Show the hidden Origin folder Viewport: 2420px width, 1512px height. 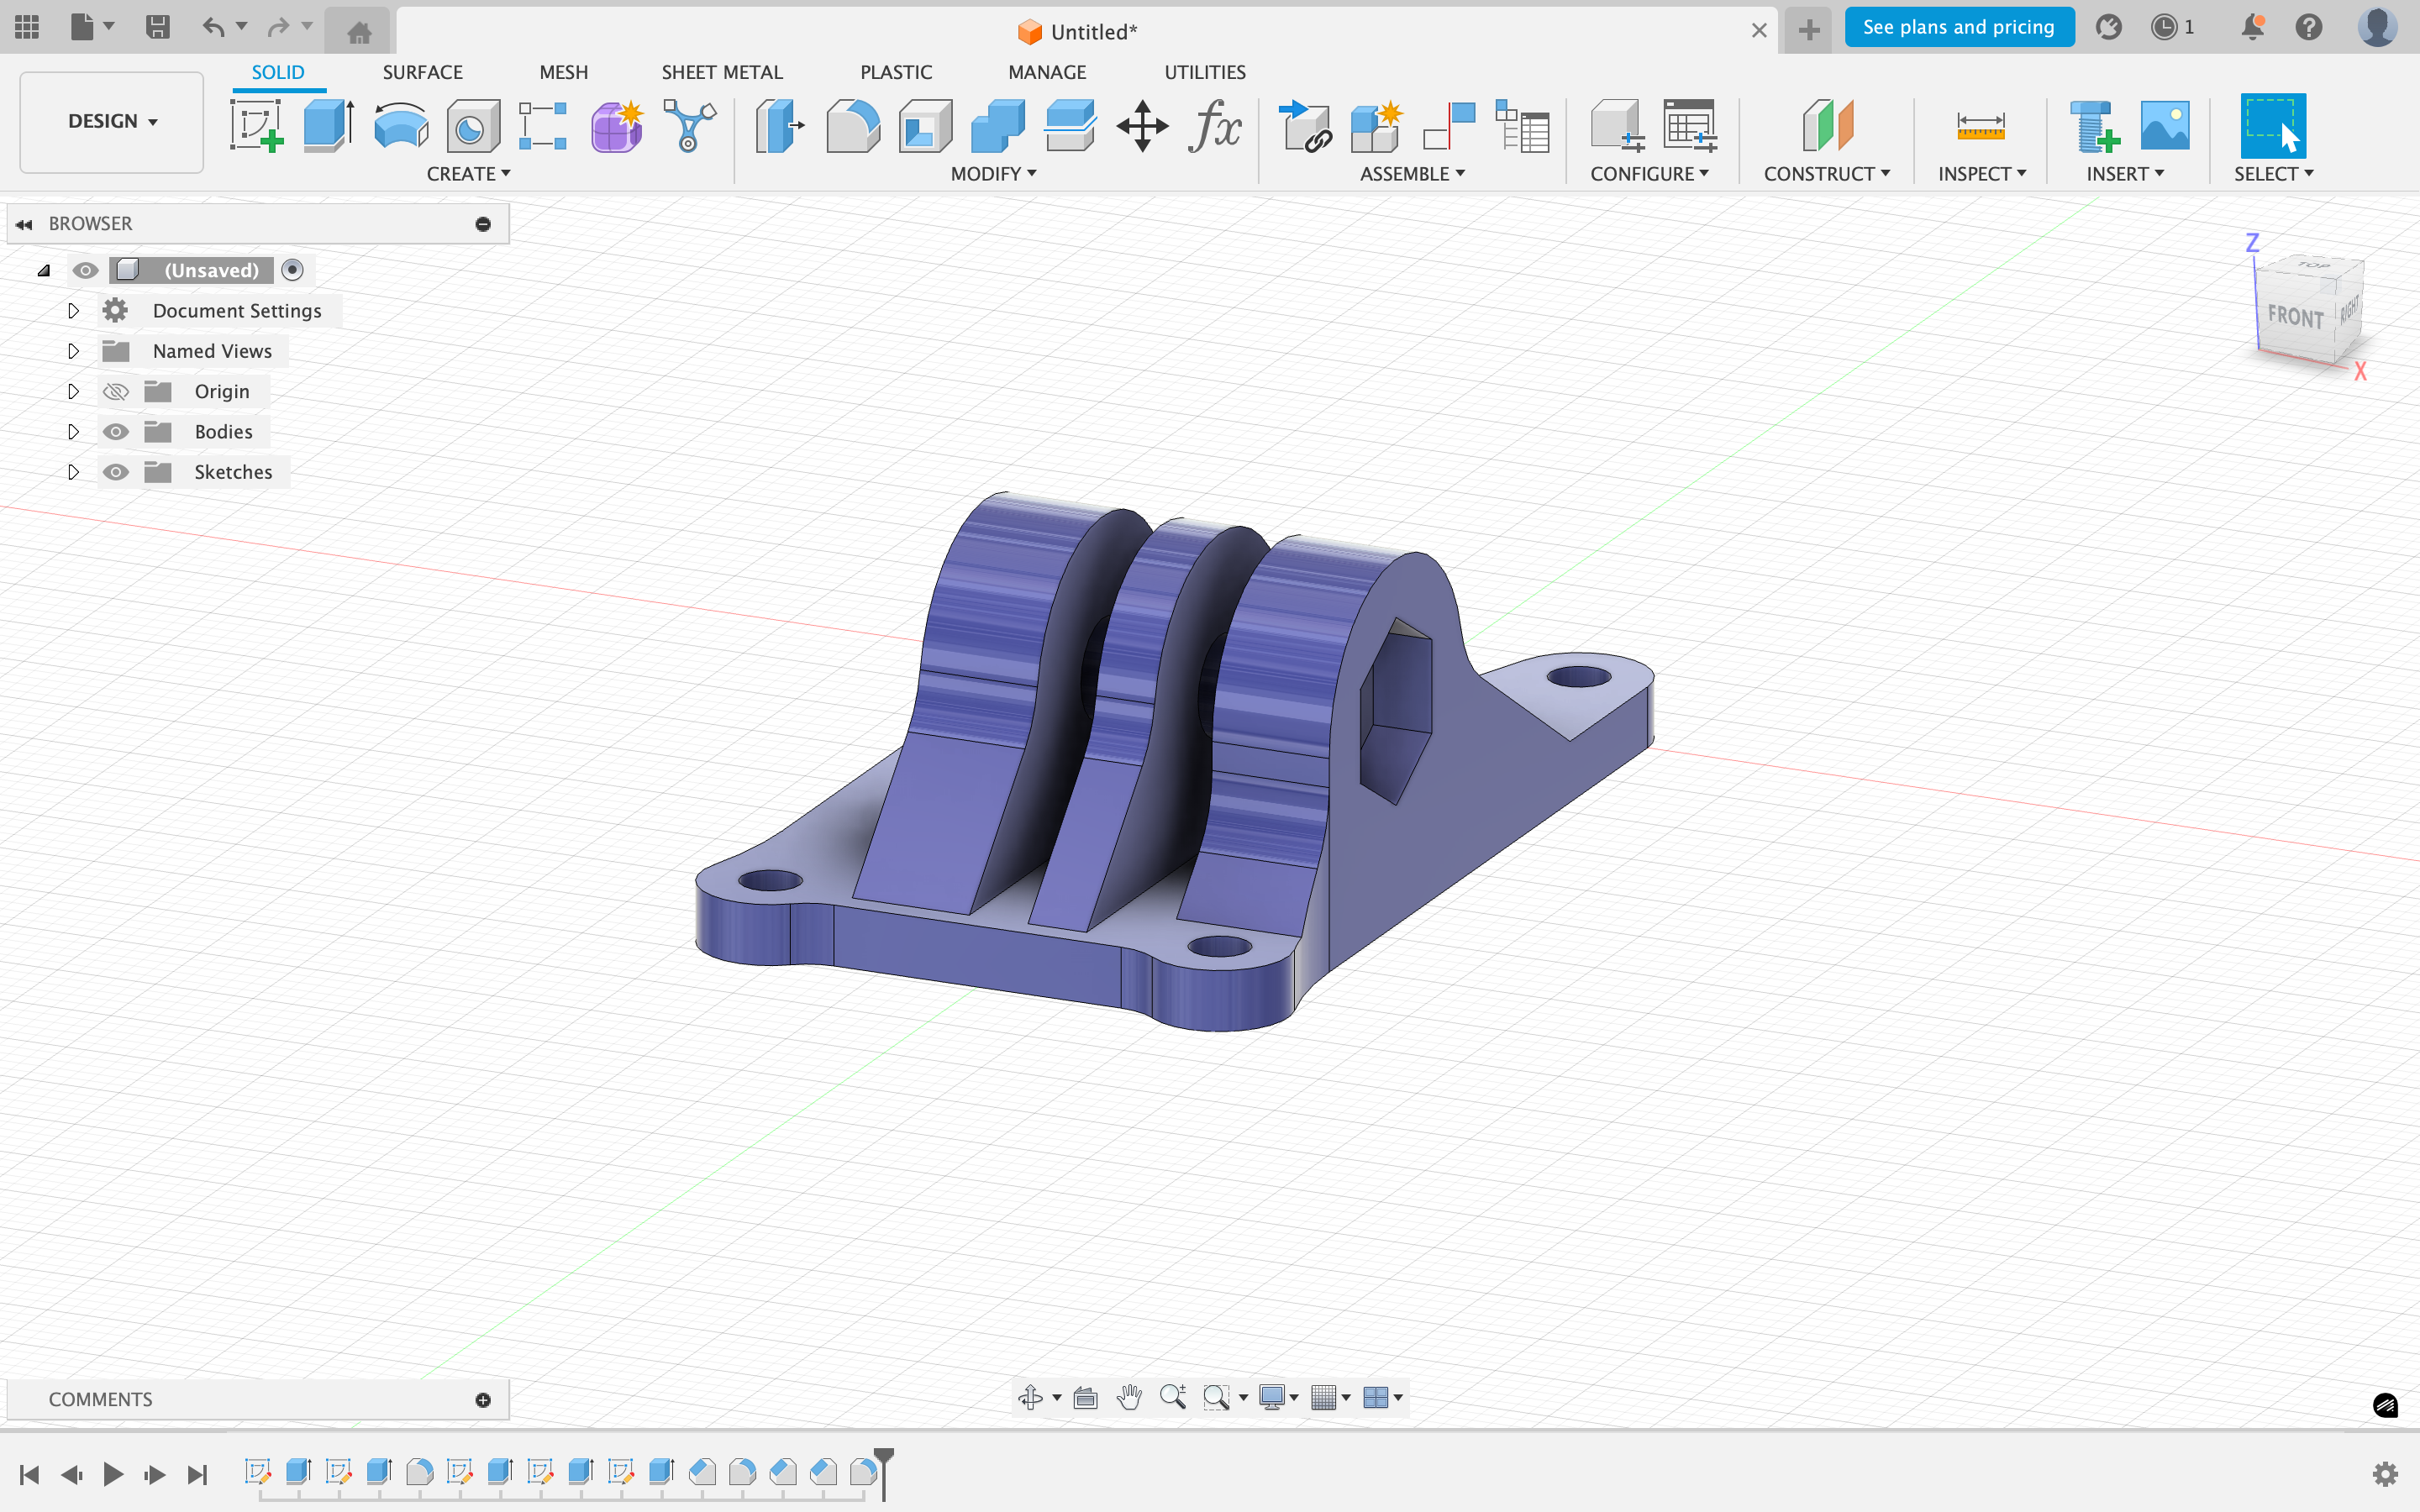[x=116, y=392]
